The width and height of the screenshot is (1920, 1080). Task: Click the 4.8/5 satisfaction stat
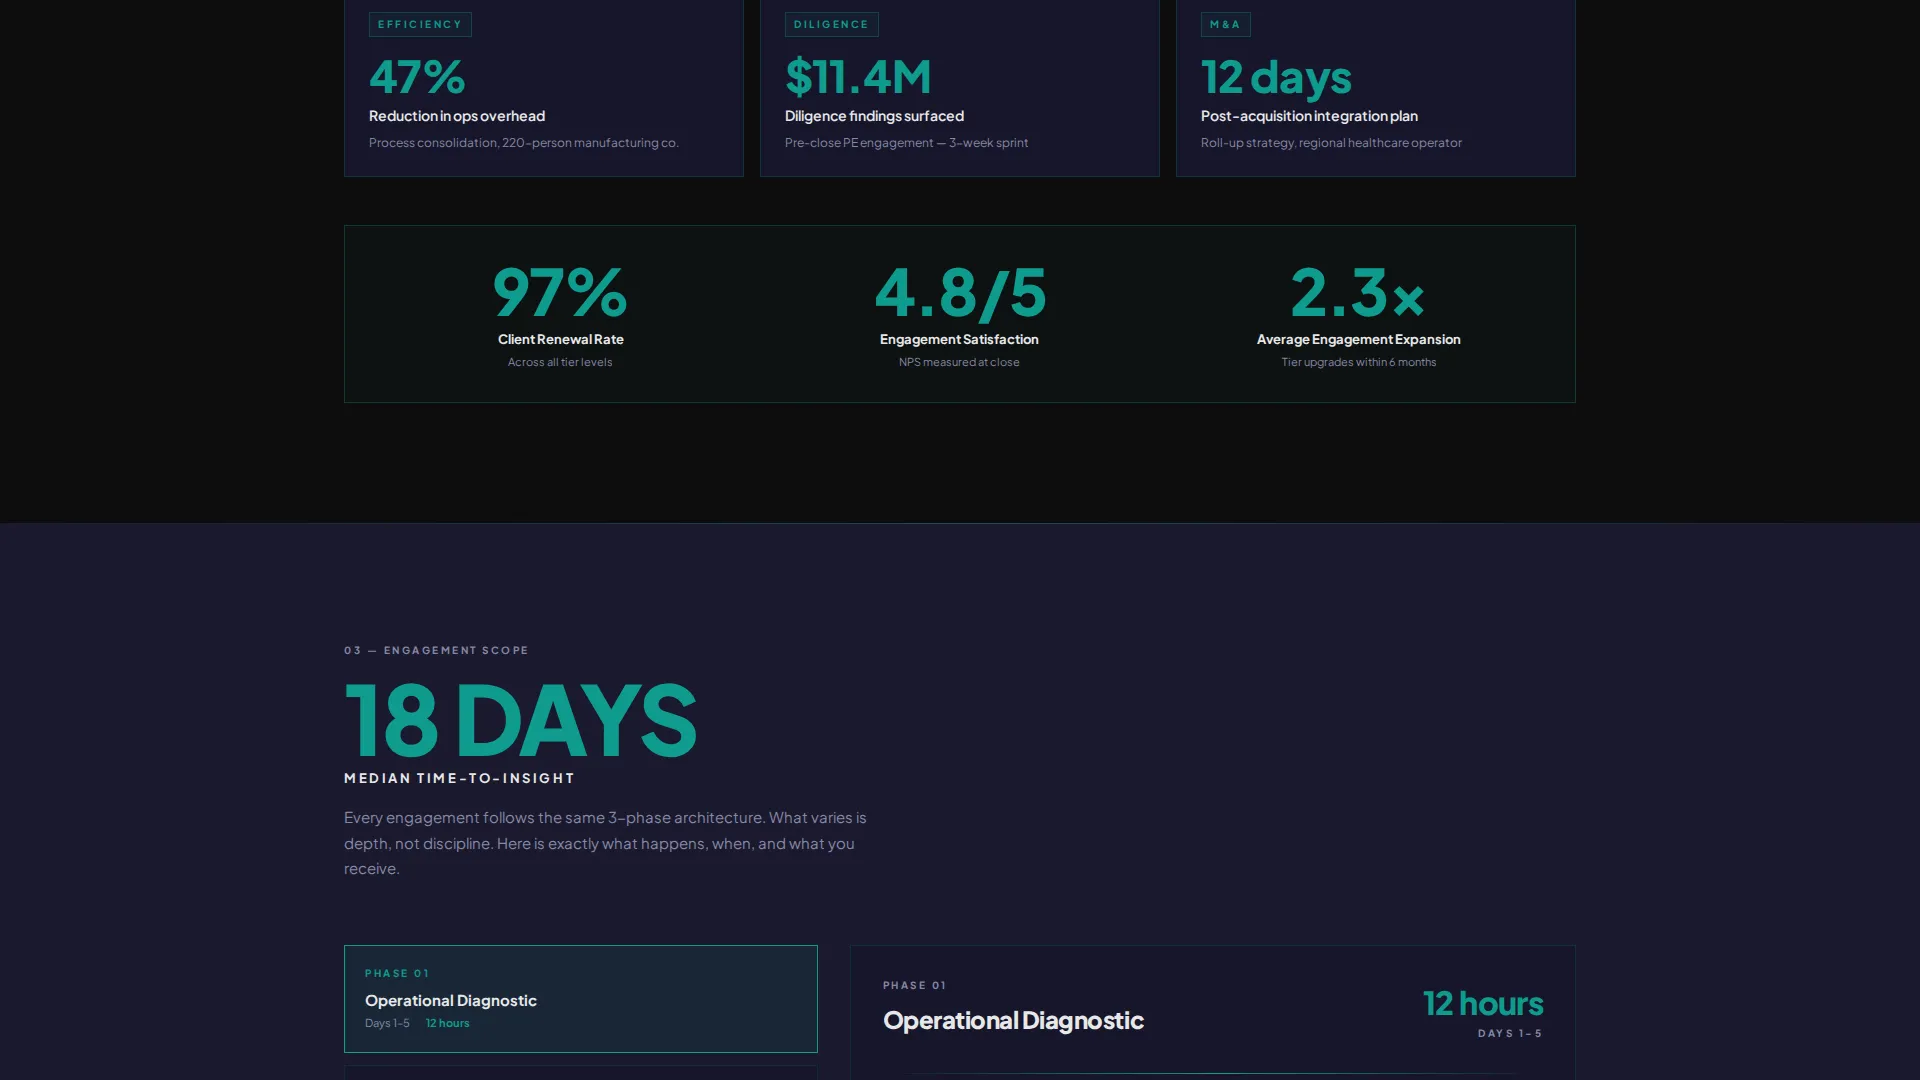pyautogui.click(x=960, y=292)
